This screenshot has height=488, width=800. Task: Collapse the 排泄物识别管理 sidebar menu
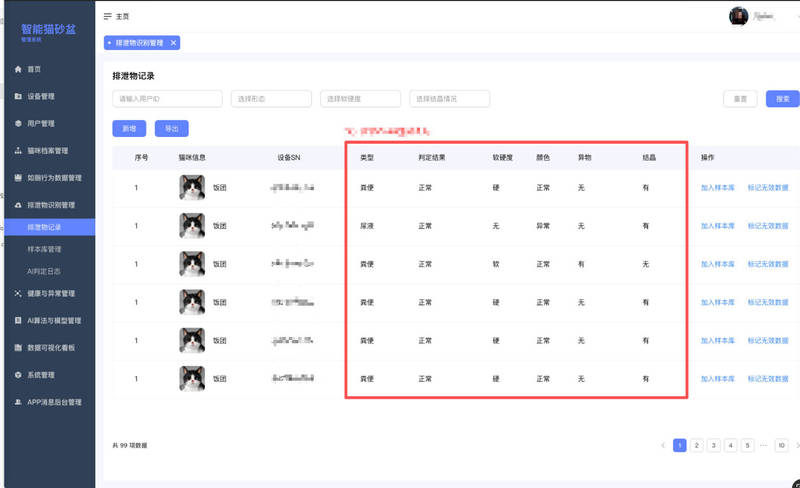pyautogui.click(x=49, y=205)
